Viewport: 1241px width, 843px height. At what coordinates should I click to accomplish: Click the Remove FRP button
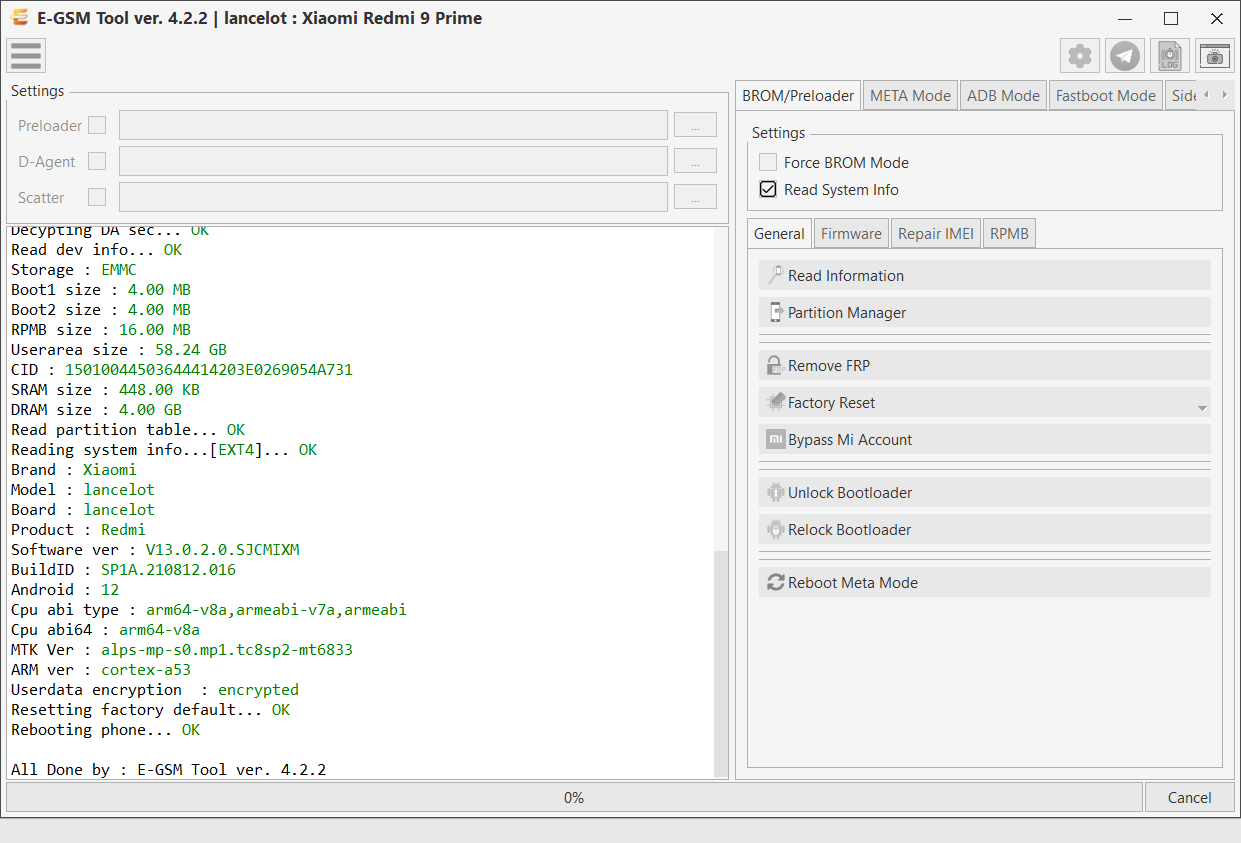[x=985, y=366]
